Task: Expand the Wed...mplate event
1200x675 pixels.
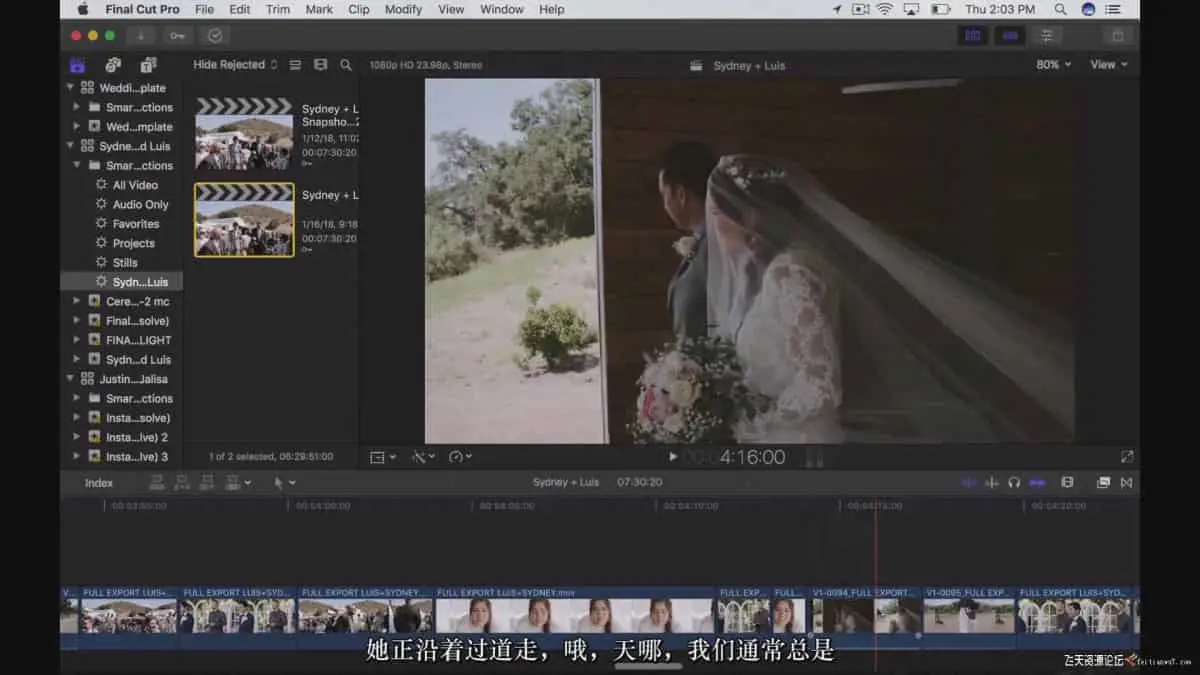Action: point(77,127)
